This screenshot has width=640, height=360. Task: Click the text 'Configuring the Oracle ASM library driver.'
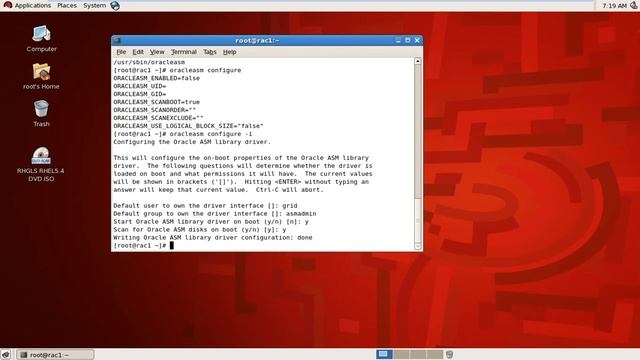click(x=192, y=142)
